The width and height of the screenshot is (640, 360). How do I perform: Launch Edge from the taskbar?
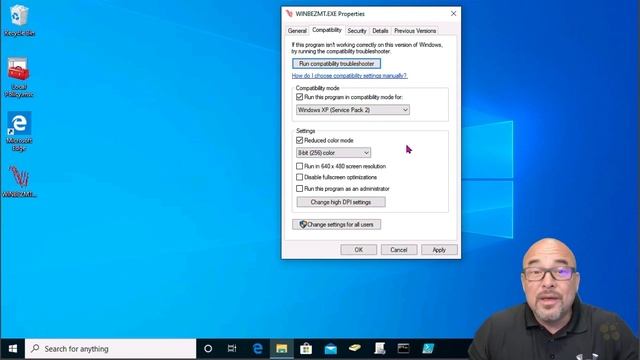coord(257,349)
